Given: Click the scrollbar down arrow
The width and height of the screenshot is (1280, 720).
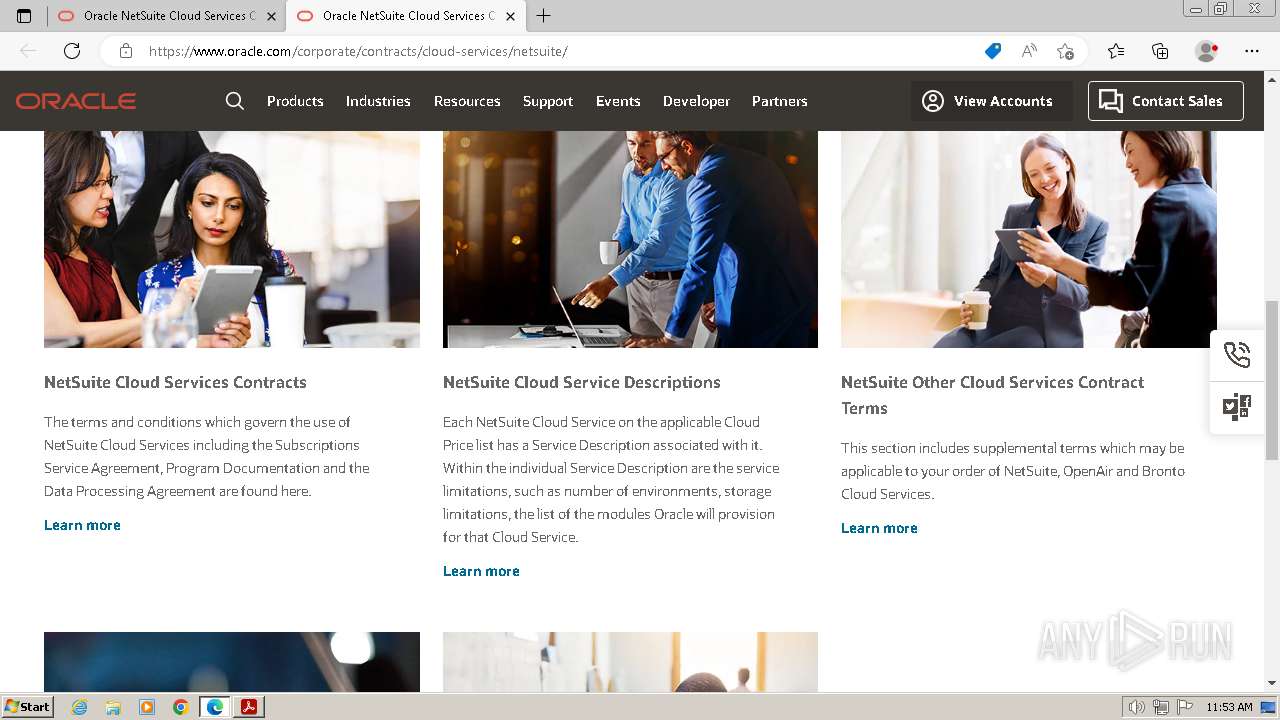Looking at the screenshot, I should [1272, 683].
